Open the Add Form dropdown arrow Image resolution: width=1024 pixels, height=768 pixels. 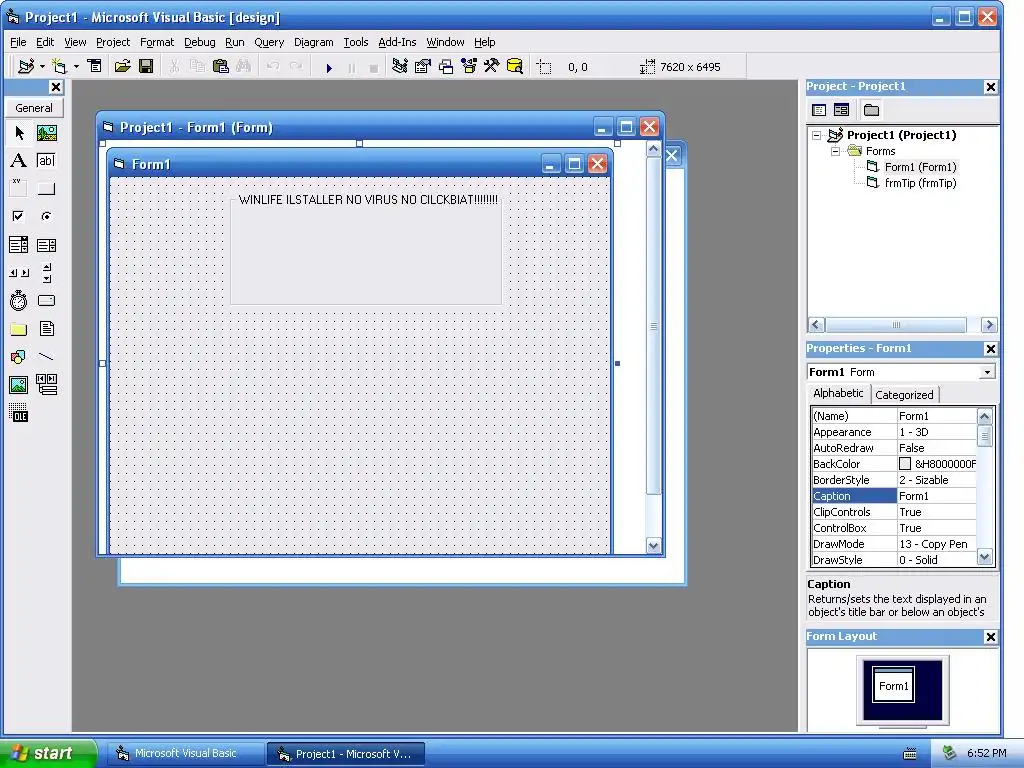pos(76,67)
